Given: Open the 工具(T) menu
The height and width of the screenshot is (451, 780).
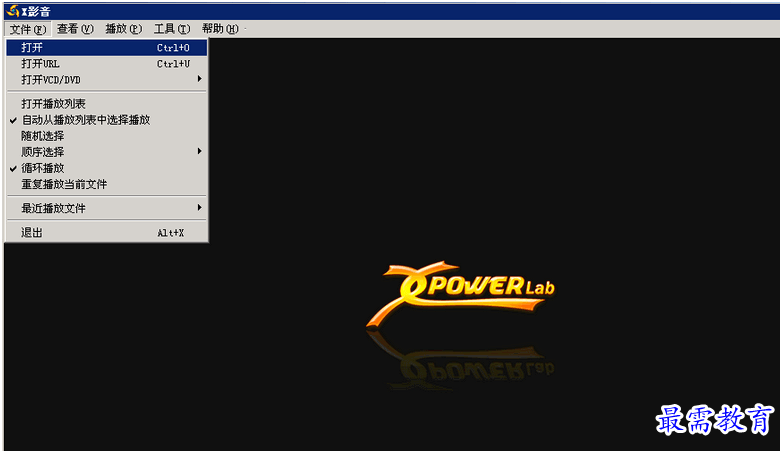Looking at the screenshot, I should pyautogui.click(x=172, y=29).
